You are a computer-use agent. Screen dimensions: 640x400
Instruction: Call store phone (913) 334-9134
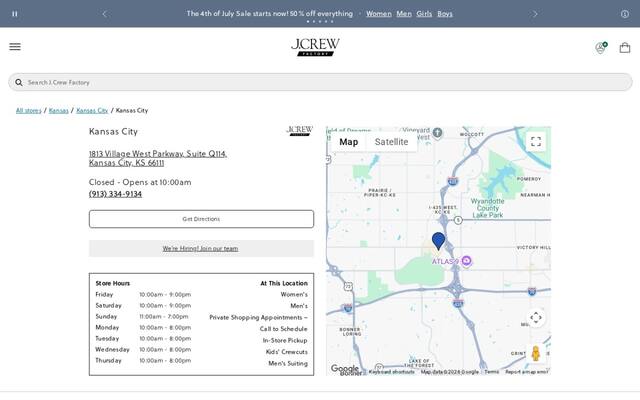[x=116, y=194]
